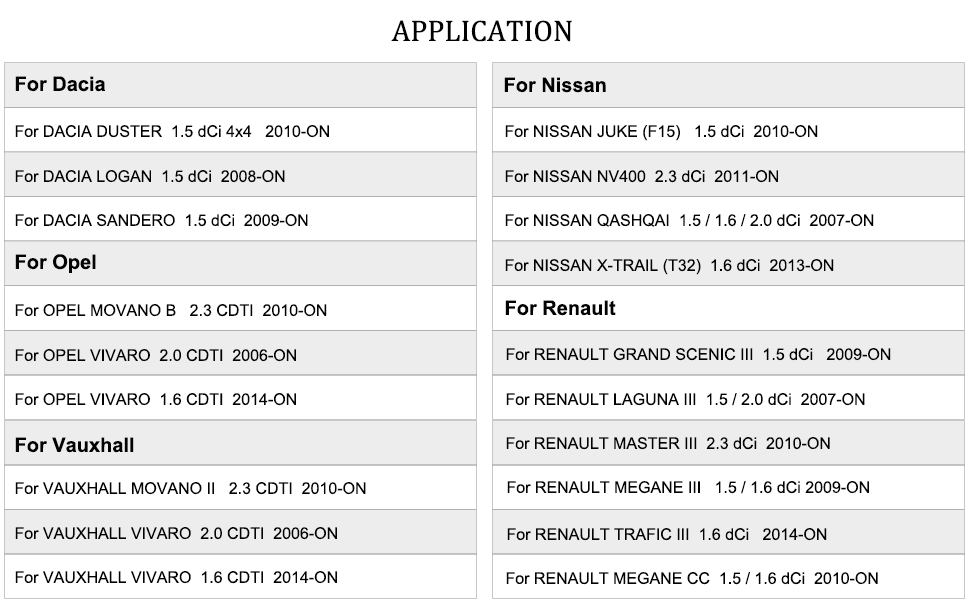Click the APPLICATION title heading
Image resolution: width=970 pixels, height=600 pixels.
482,31
